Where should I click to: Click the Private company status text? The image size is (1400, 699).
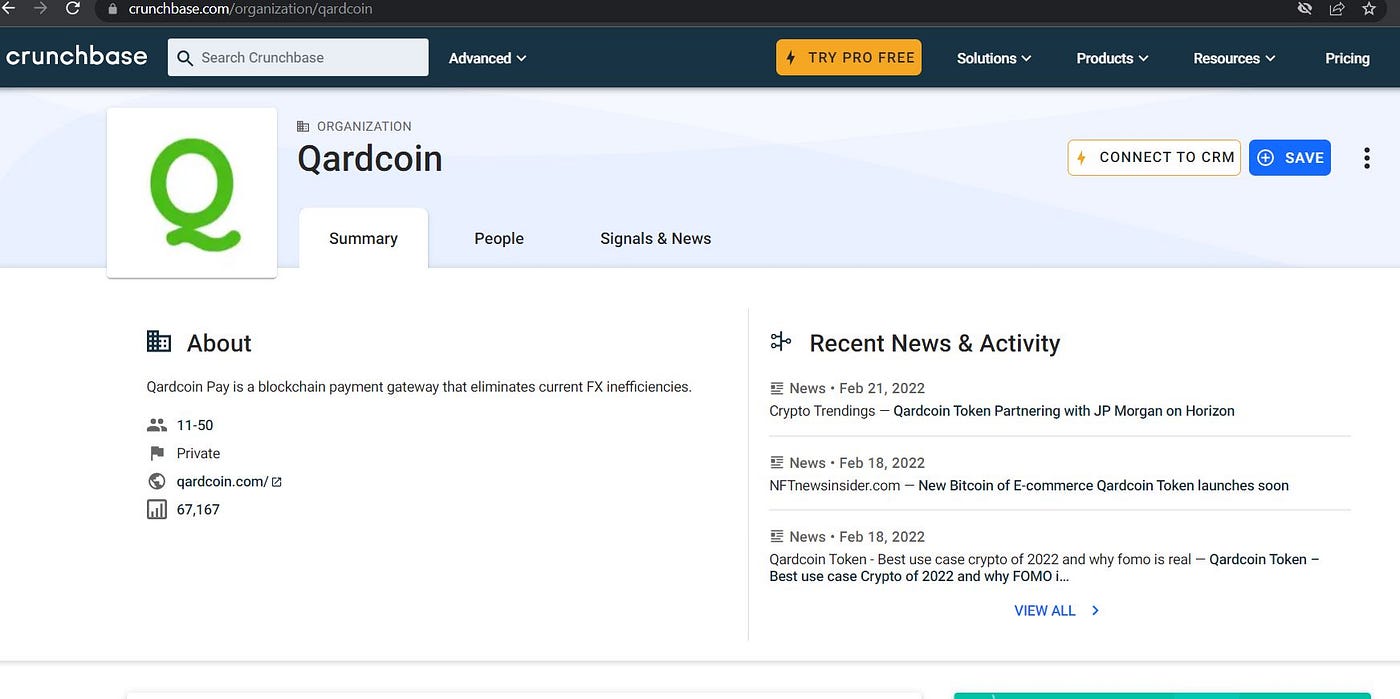[x=198, y=453]
